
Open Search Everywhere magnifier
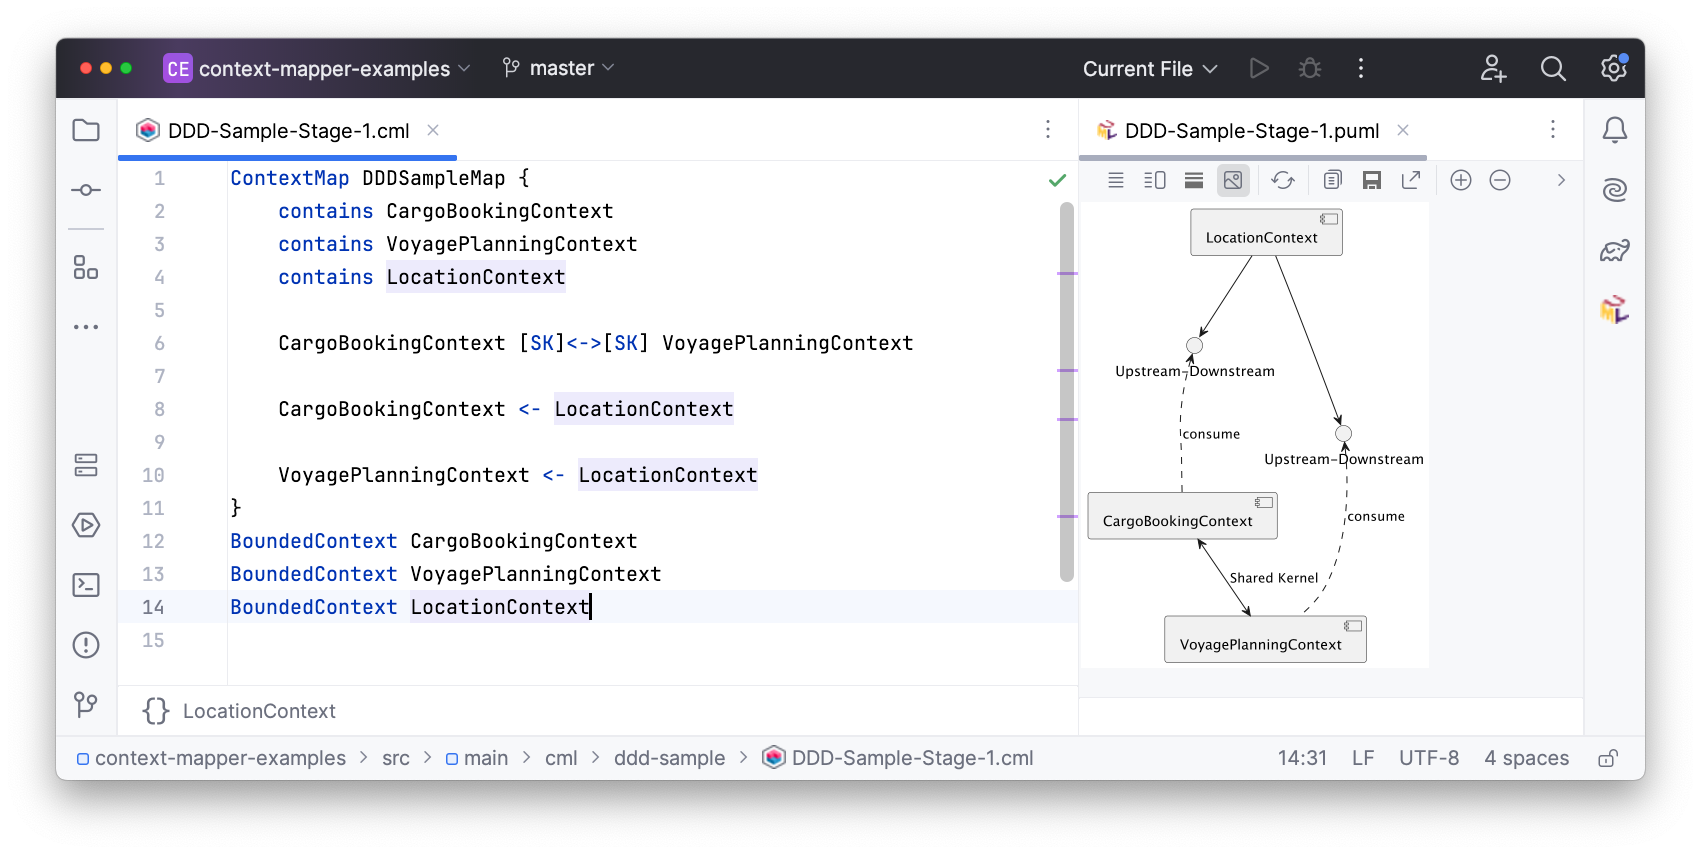click(1553, 68)
